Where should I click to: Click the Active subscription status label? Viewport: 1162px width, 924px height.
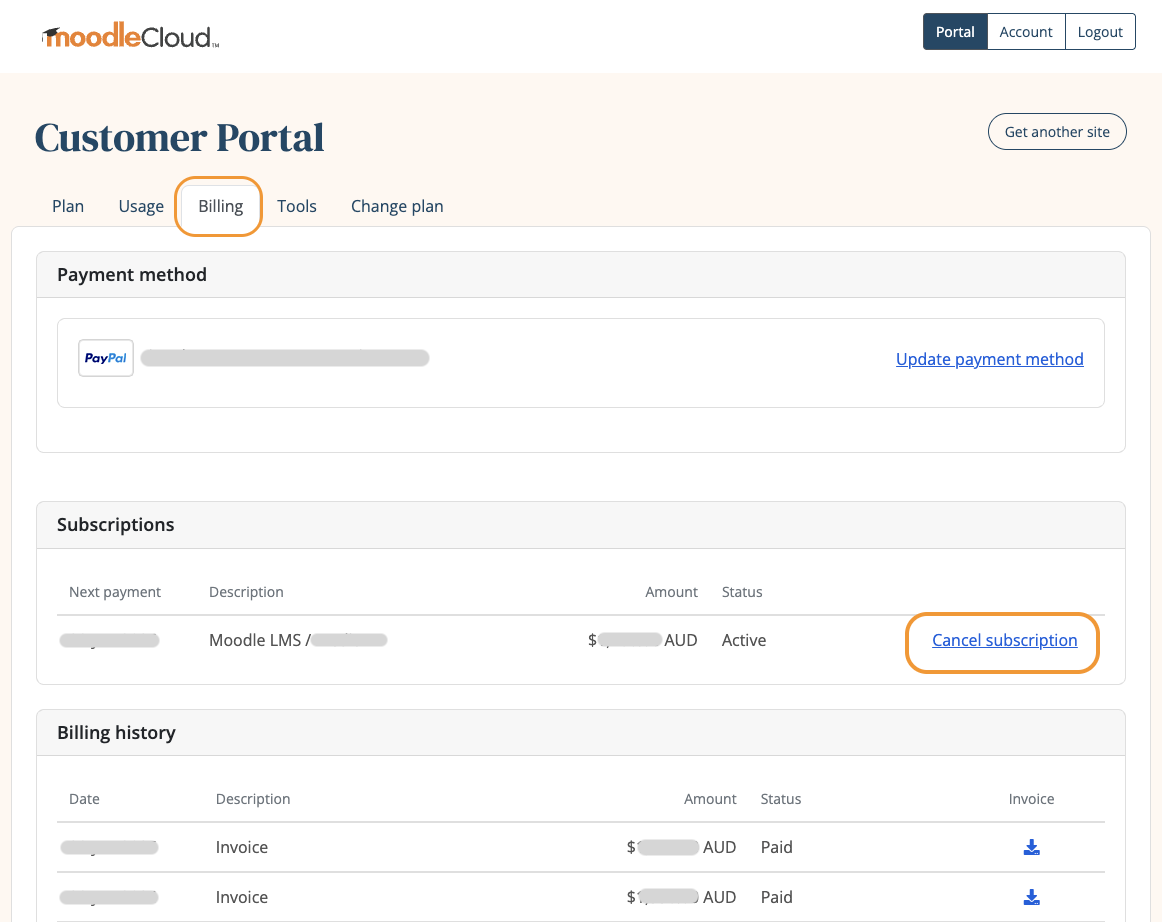click(744, 640)
